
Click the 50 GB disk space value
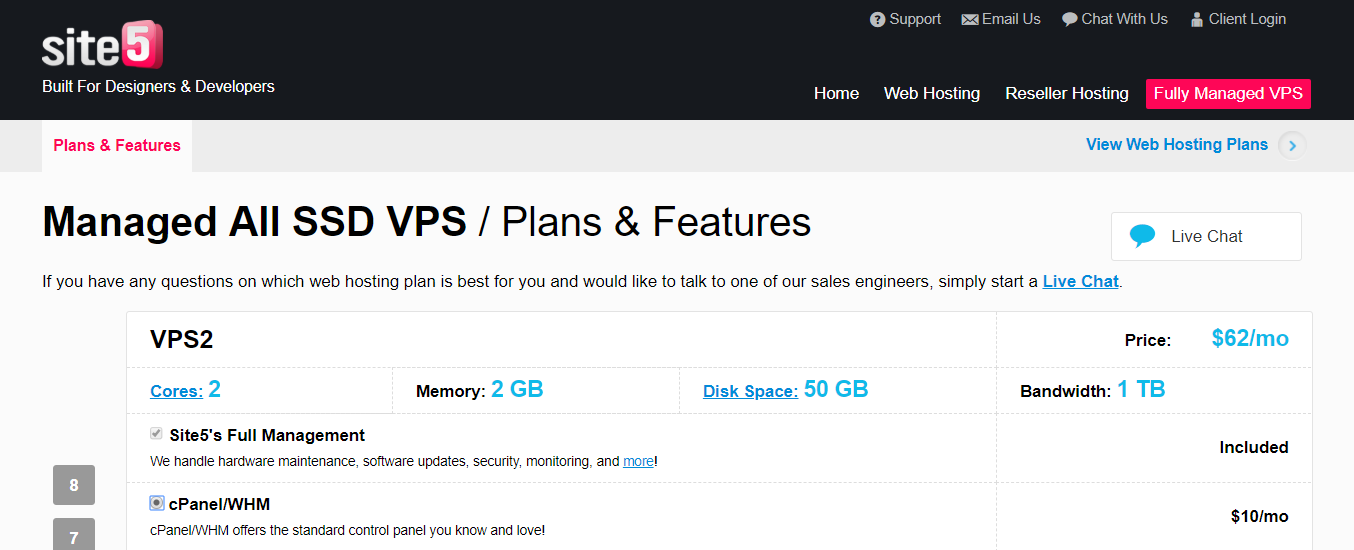click(836, 389)
